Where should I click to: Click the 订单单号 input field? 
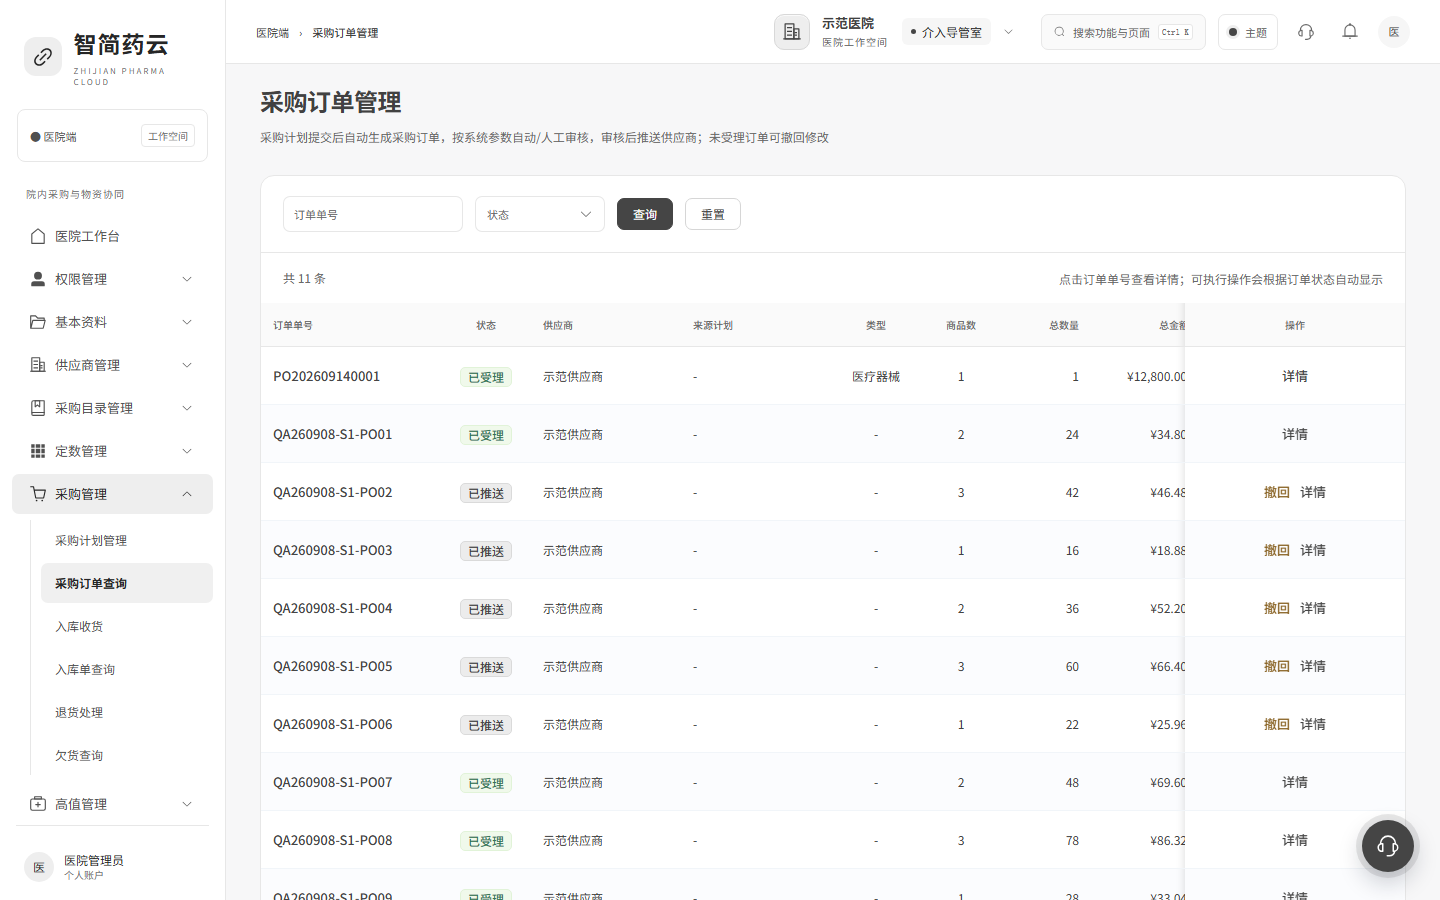373,214
